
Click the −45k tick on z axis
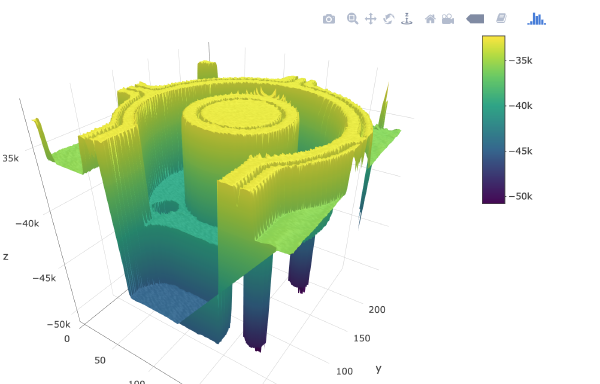pyautogui.click(x=44, y=278)
